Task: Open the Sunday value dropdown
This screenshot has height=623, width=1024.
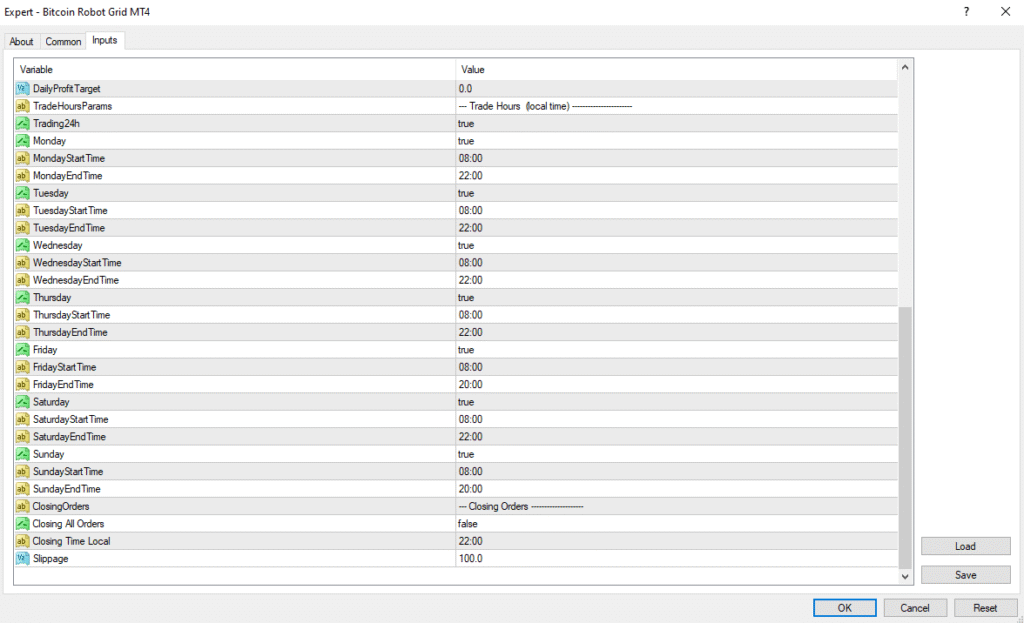Action: pyautogui.click(x=675, y=454)
